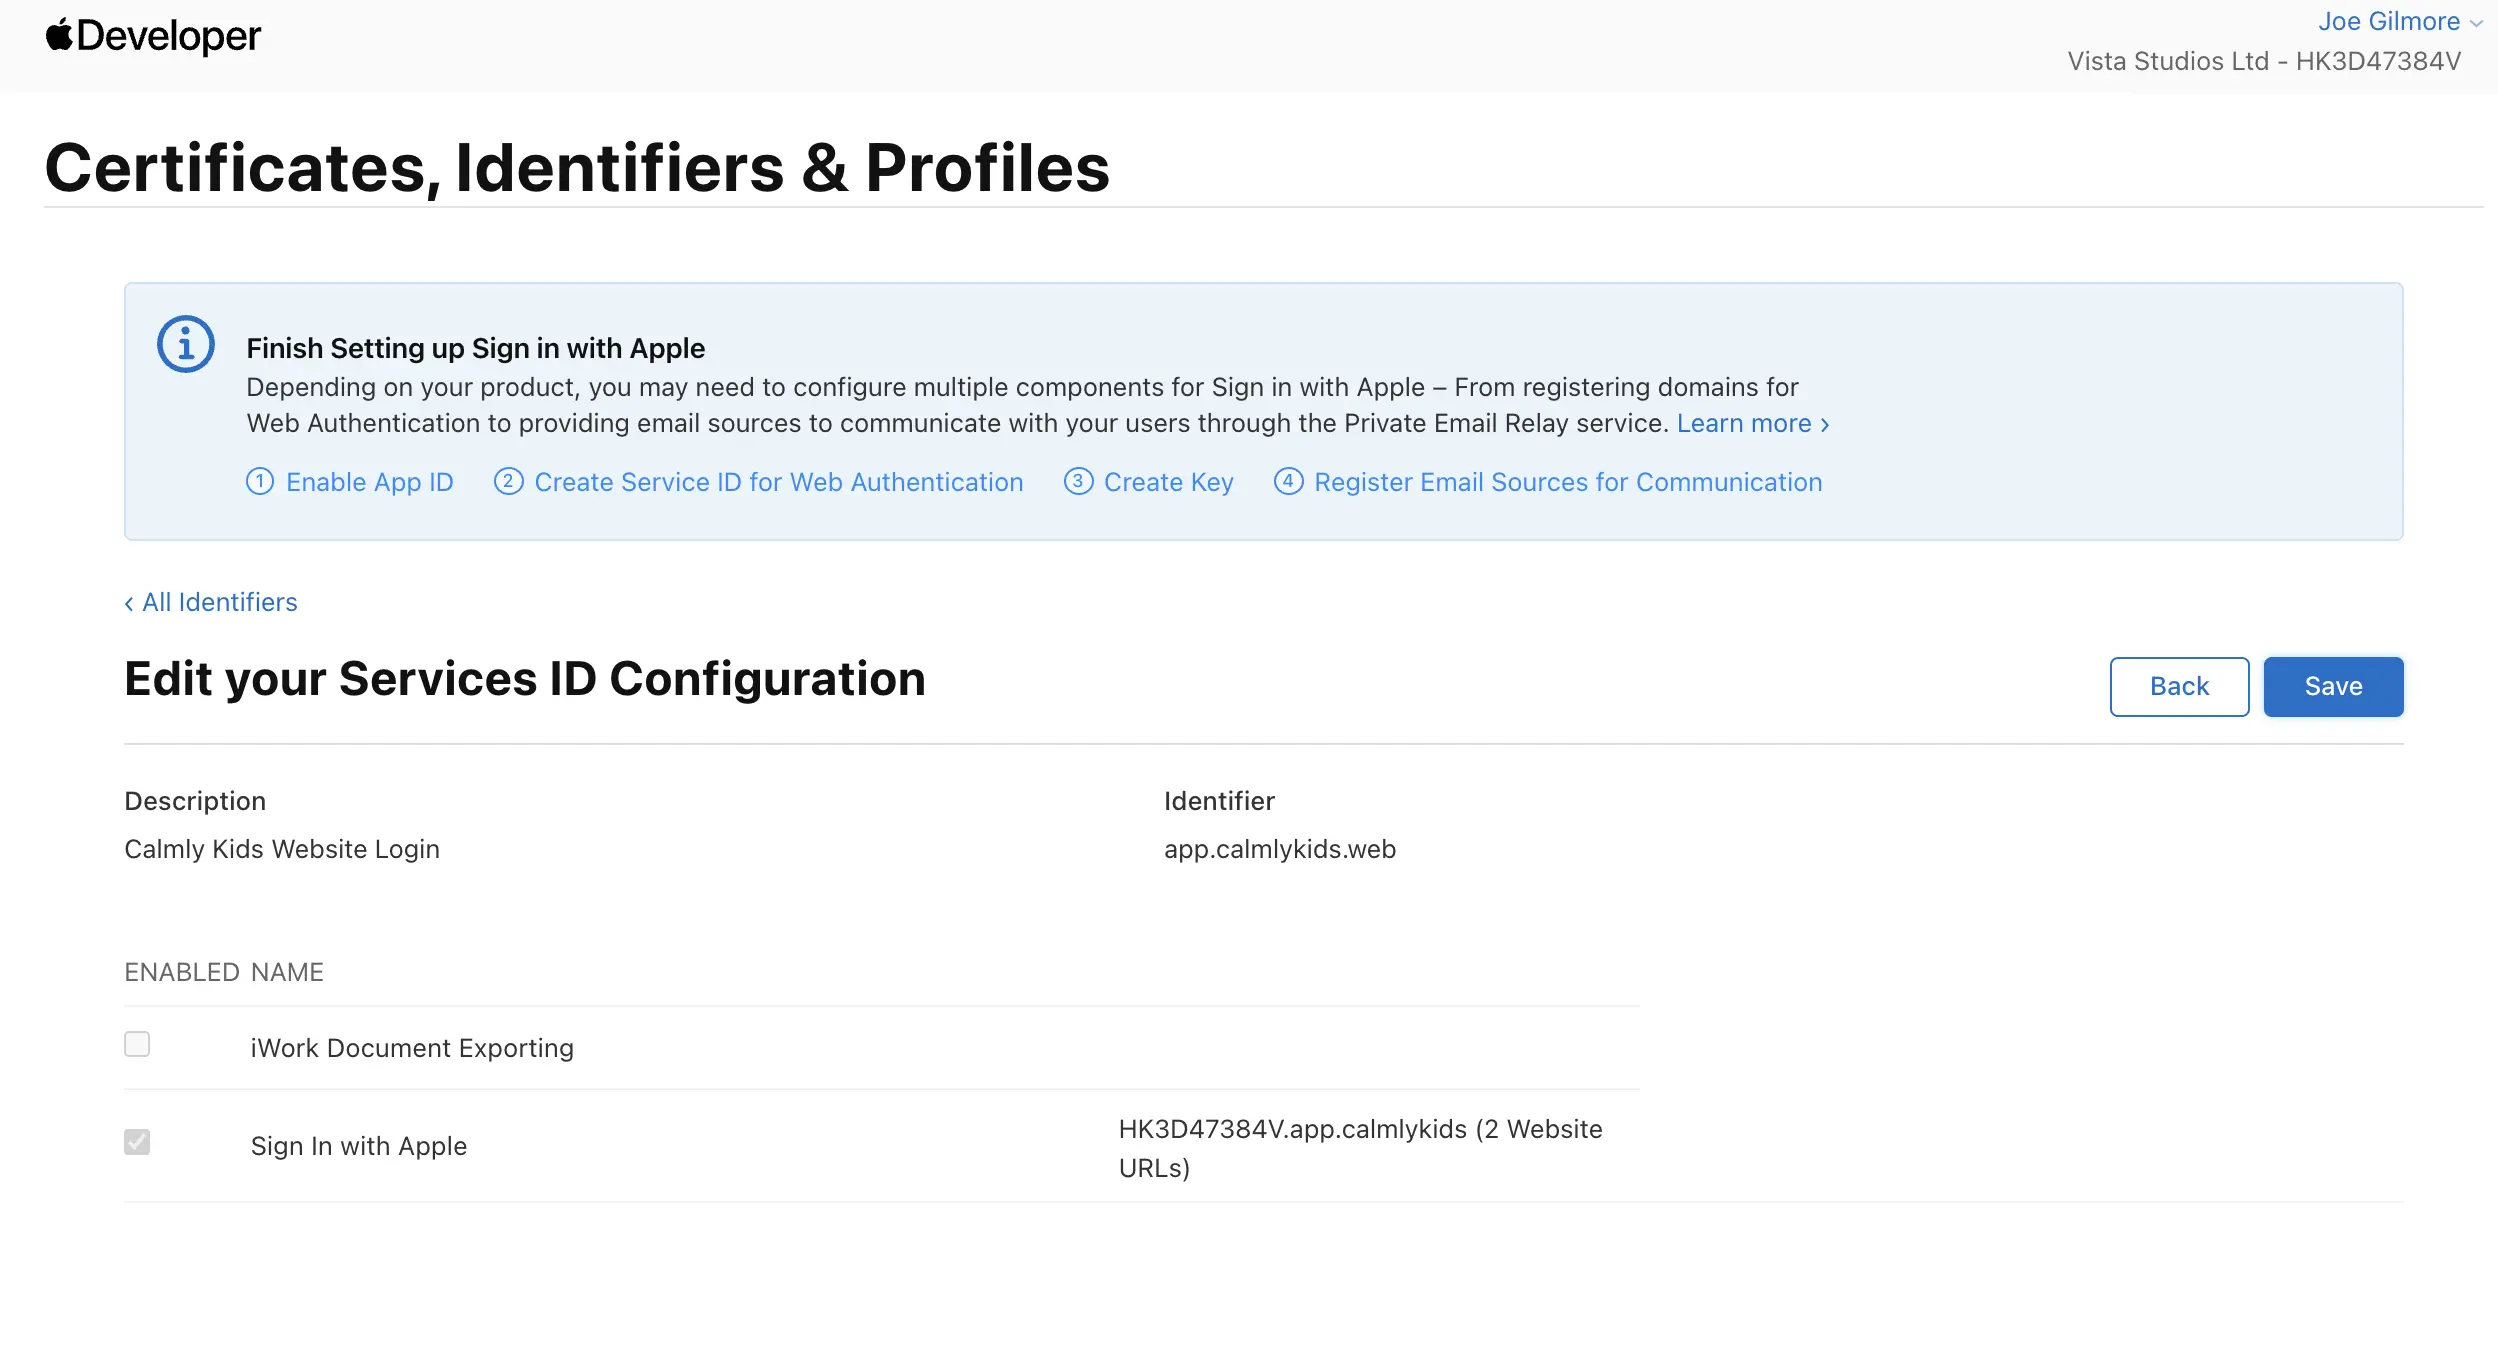Enable the iWork Document Exporting checkbox

coord(137,1044)
